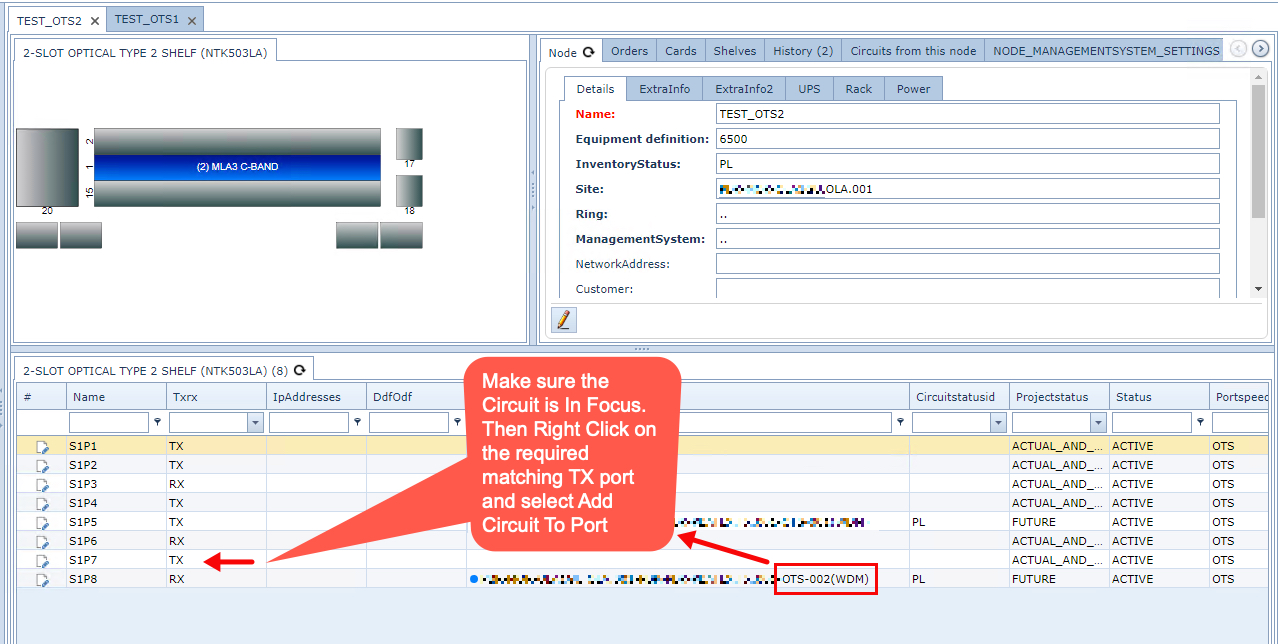Expand the Txrx filter dropdown
Image resolution: width=1278 pixels, height=644 pixels.
[255, 423]
